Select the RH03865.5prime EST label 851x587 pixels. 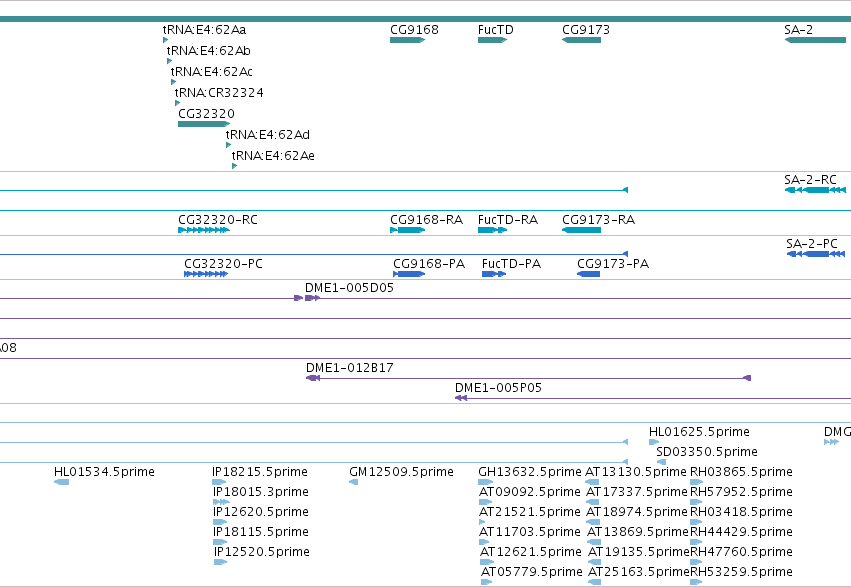point(741,473)
